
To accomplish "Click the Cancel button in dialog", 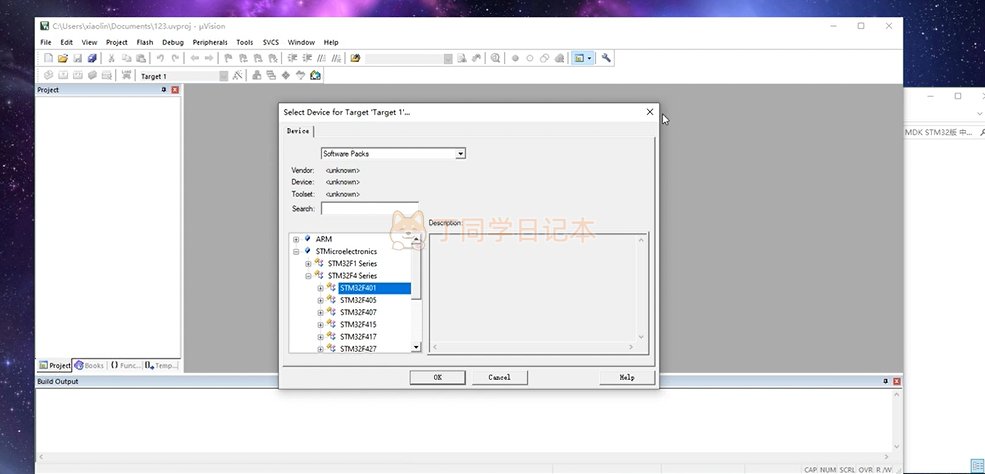I will point(499,377).
